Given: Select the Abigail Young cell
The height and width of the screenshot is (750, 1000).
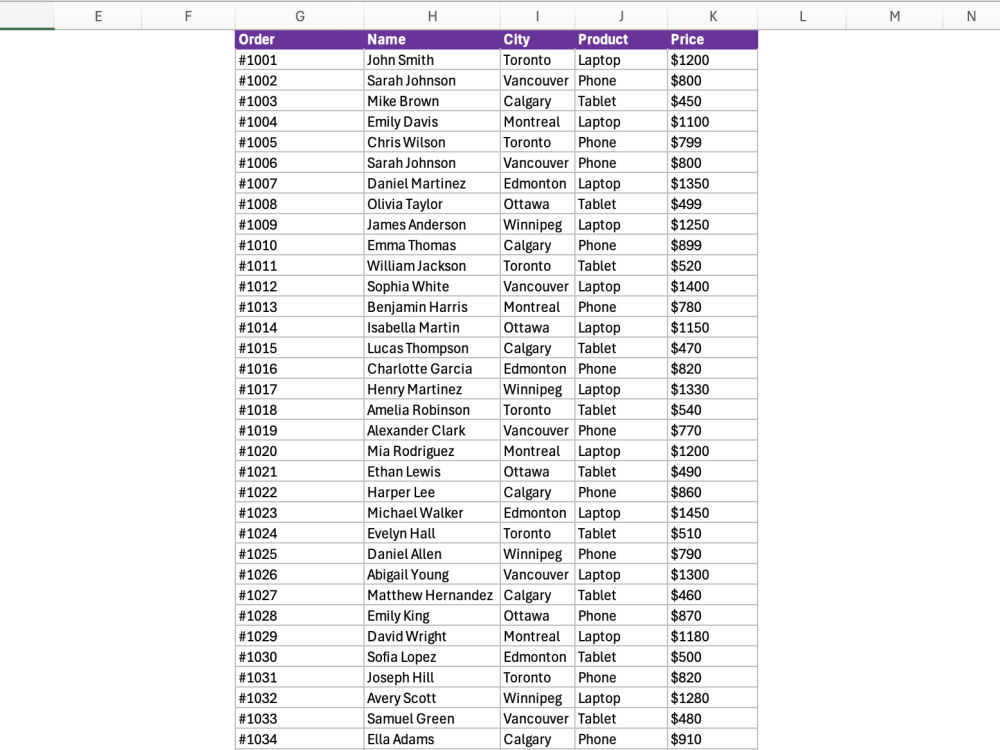Looking at the screenshot, I should [x=432, y=574].
